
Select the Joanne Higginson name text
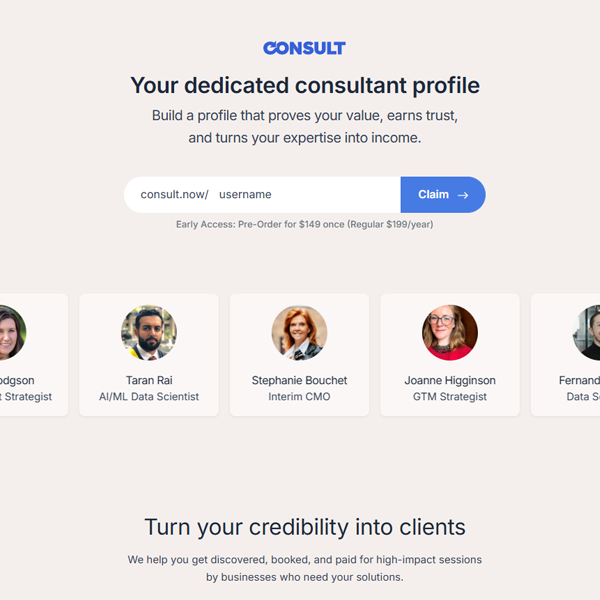tap(450, 380)
